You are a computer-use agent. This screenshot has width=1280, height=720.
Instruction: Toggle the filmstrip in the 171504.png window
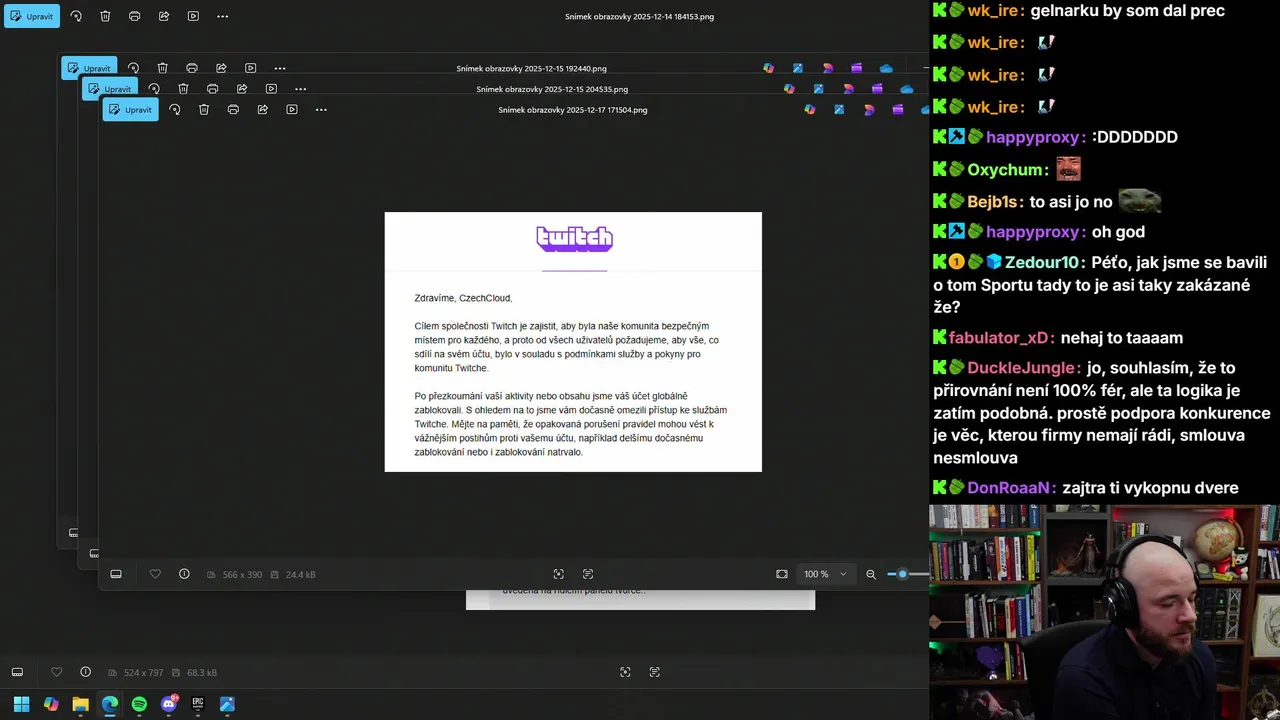(x=116, y=574)
